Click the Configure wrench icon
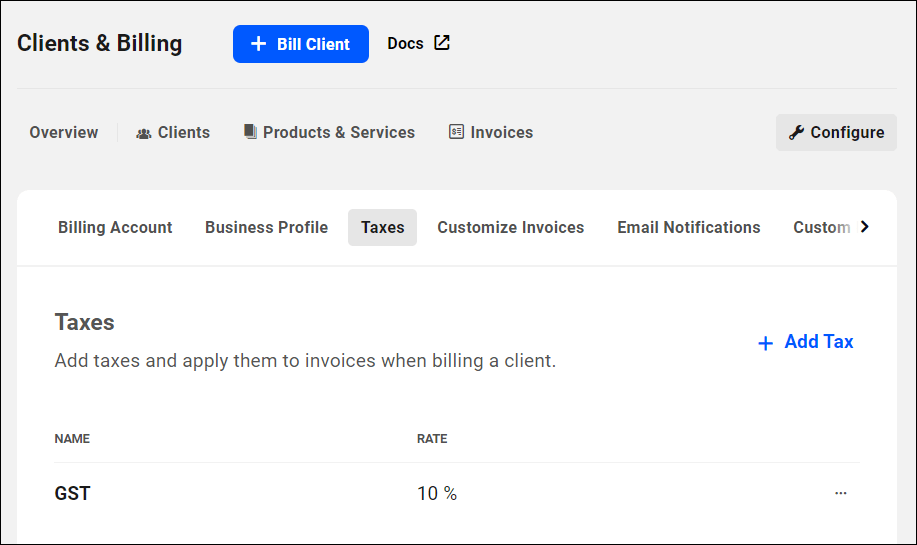The width and height of the screenshot is (917, 545). (796, 132)
